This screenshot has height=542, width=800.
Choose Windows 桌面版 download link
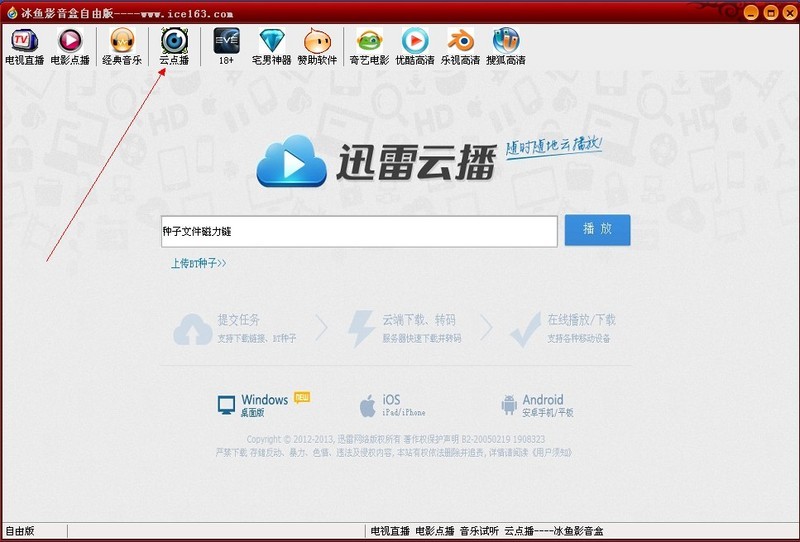pos(264,405)
